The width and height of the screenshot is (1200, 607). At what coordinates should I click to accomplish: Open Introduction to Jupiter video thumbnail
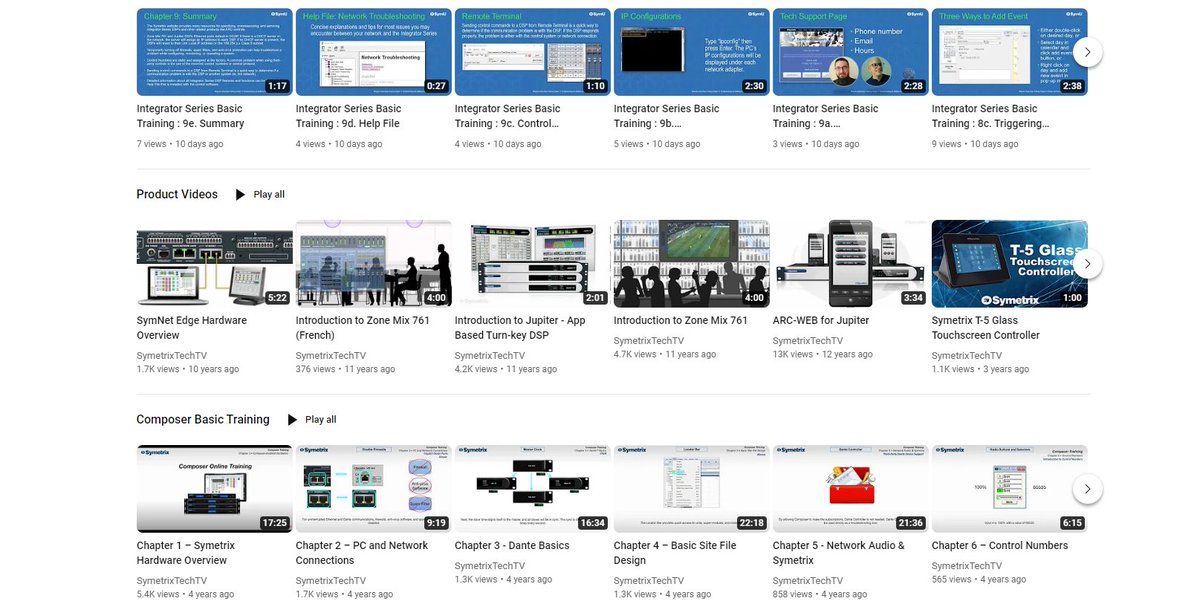533,264
